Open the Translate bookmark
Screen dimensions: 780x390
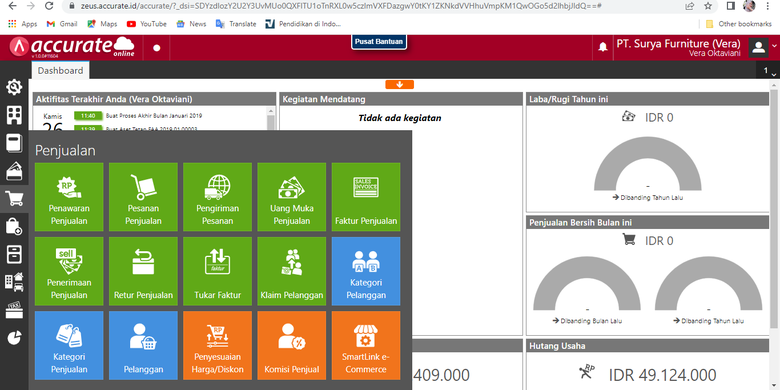236,24
